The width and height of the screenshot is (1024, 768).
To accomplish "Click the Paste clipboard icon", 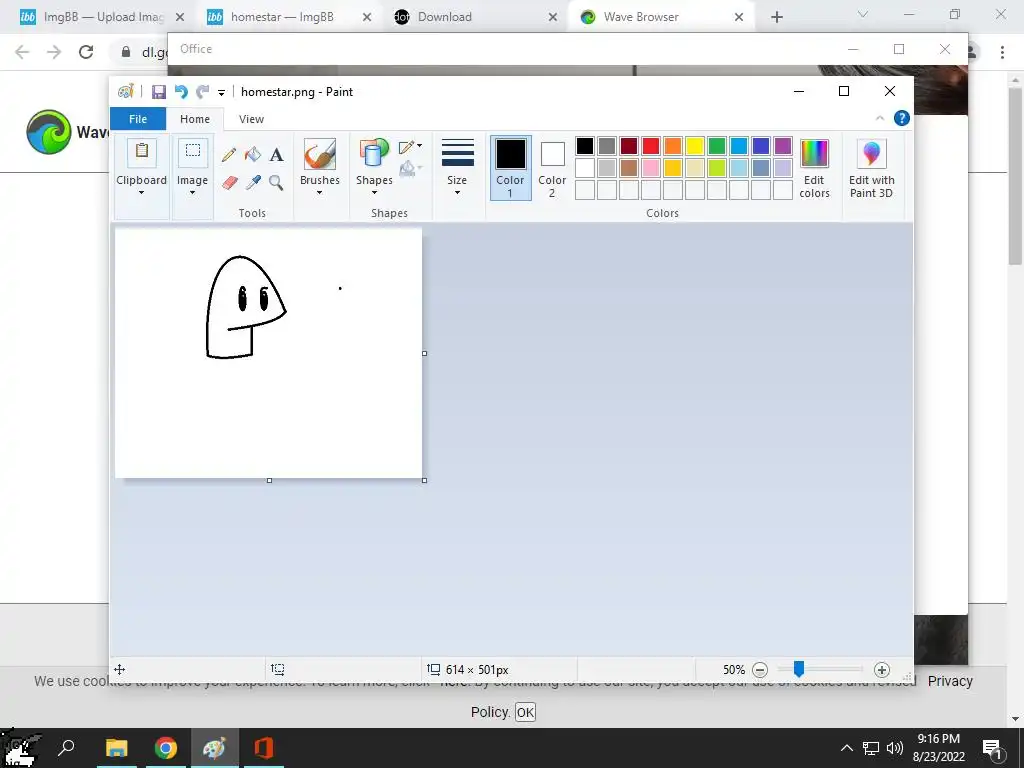I will click(x=141, y=152).
